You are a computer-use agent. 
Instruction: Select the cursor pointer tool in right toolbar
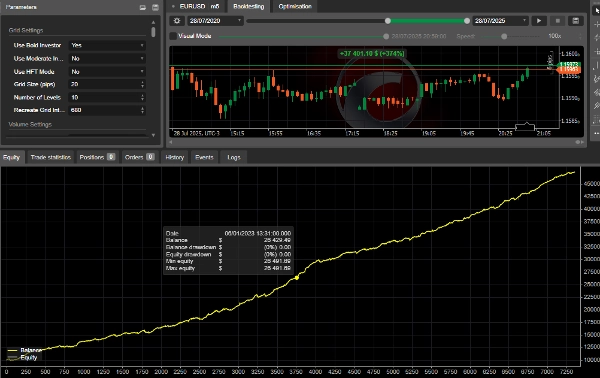click(597, 10)
